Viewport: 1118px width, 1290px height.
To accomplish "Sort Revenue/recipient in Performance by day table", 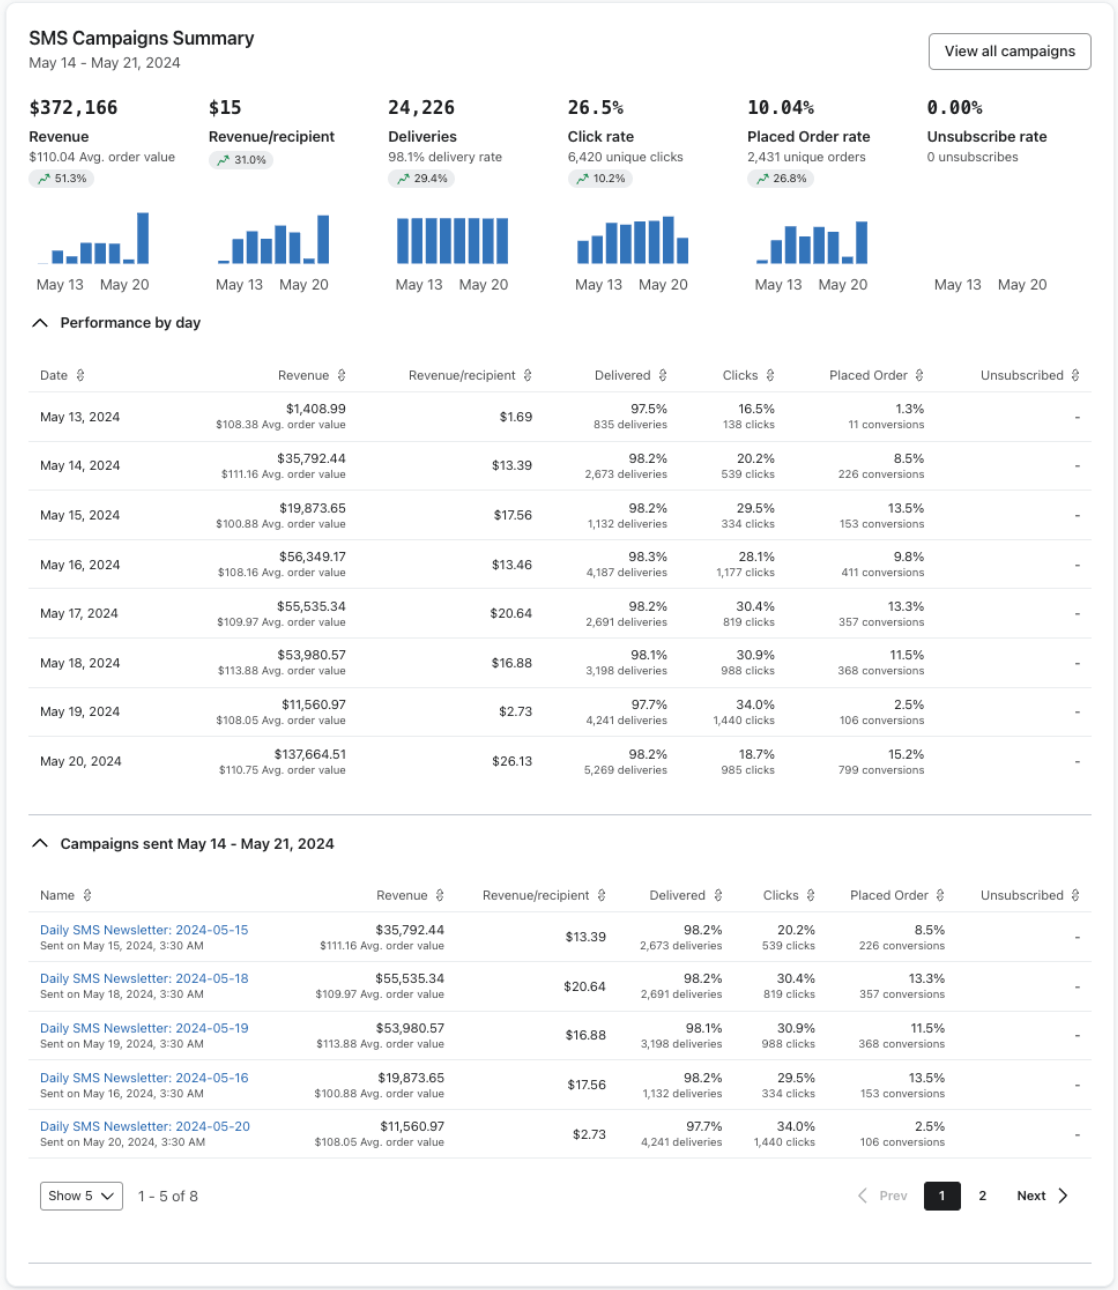I will coord(527,375).
